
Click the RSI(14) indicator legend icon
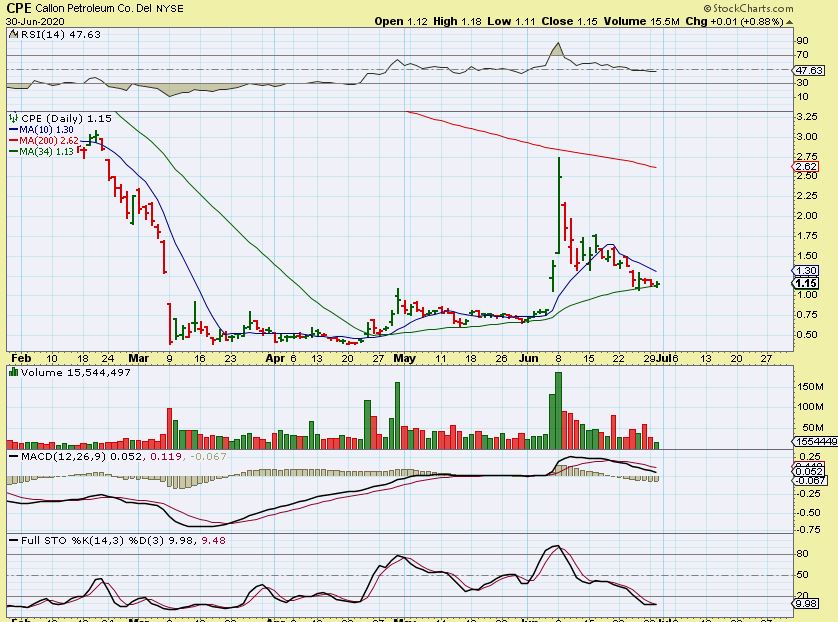13,34
